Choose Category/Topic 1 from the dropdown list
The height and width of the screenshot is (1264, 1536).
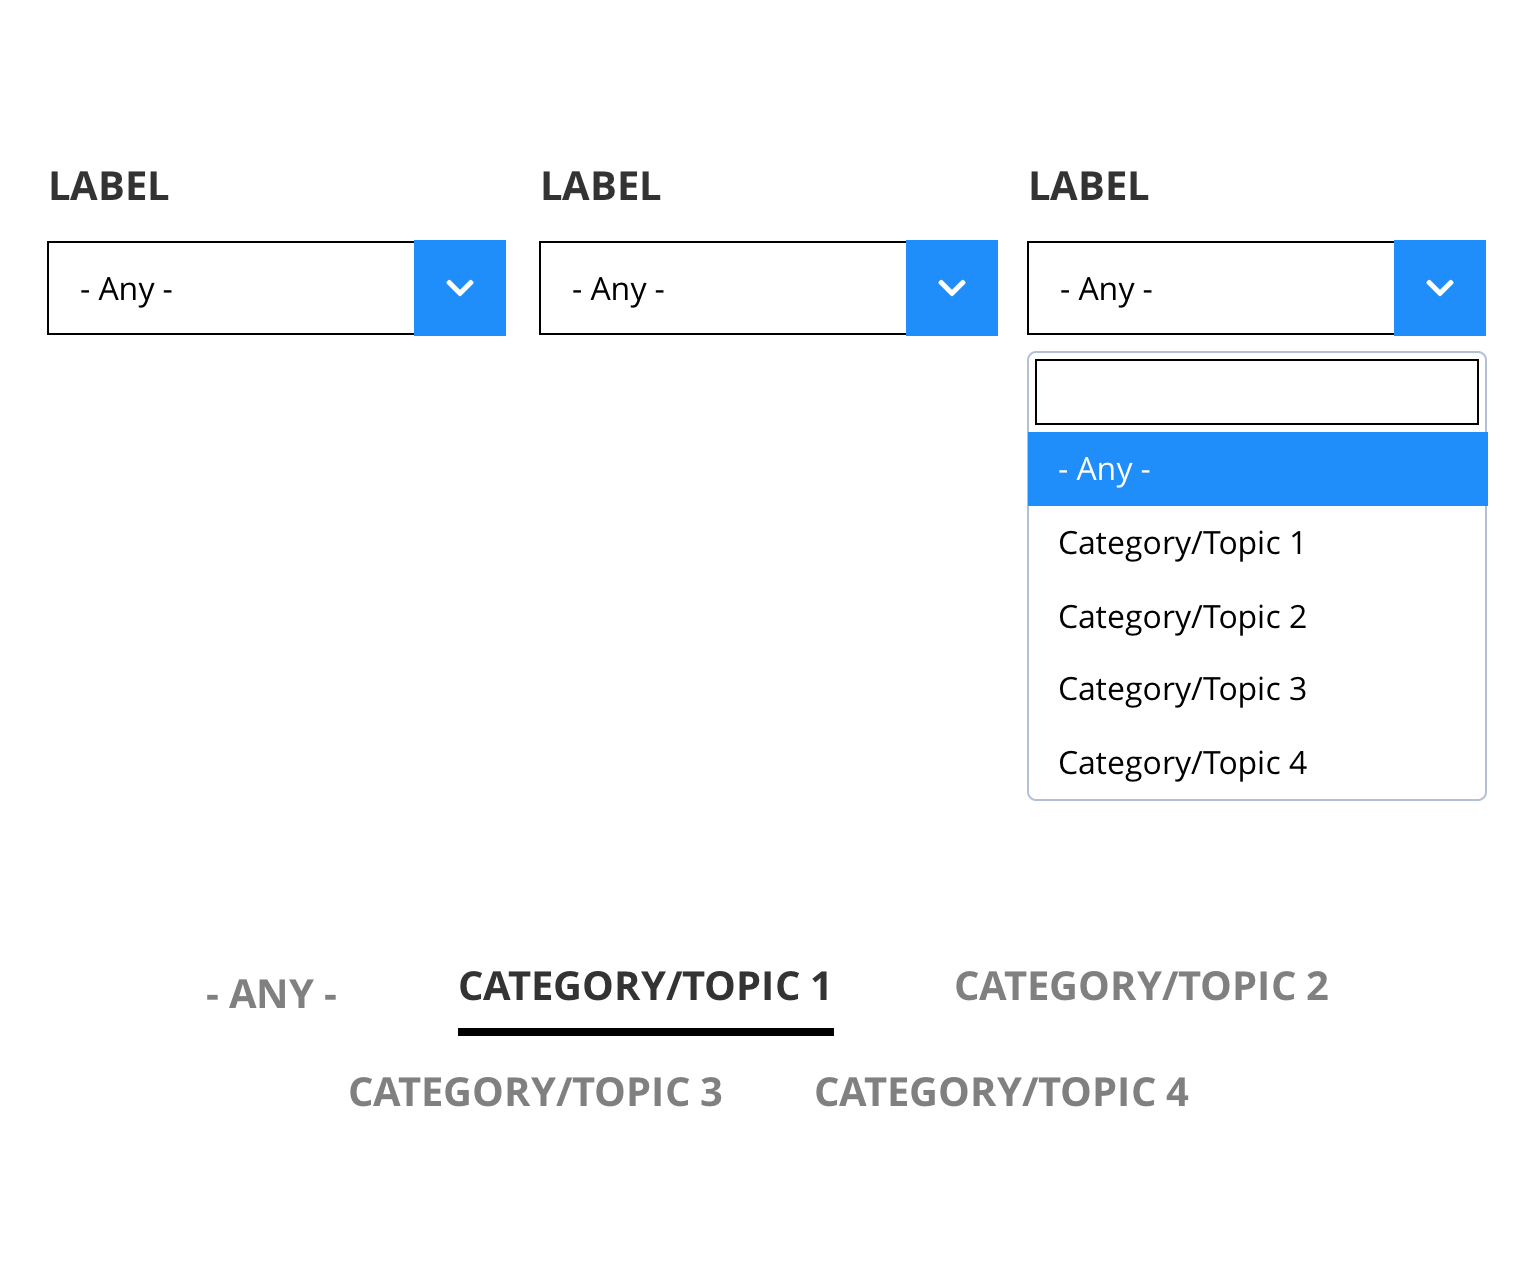tap(1257, 543)
